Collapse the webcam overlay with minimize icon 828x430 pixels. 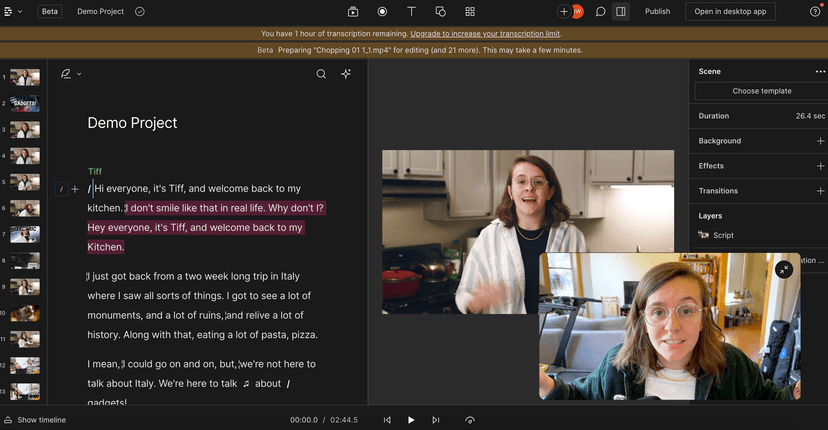tap(784, 269)
